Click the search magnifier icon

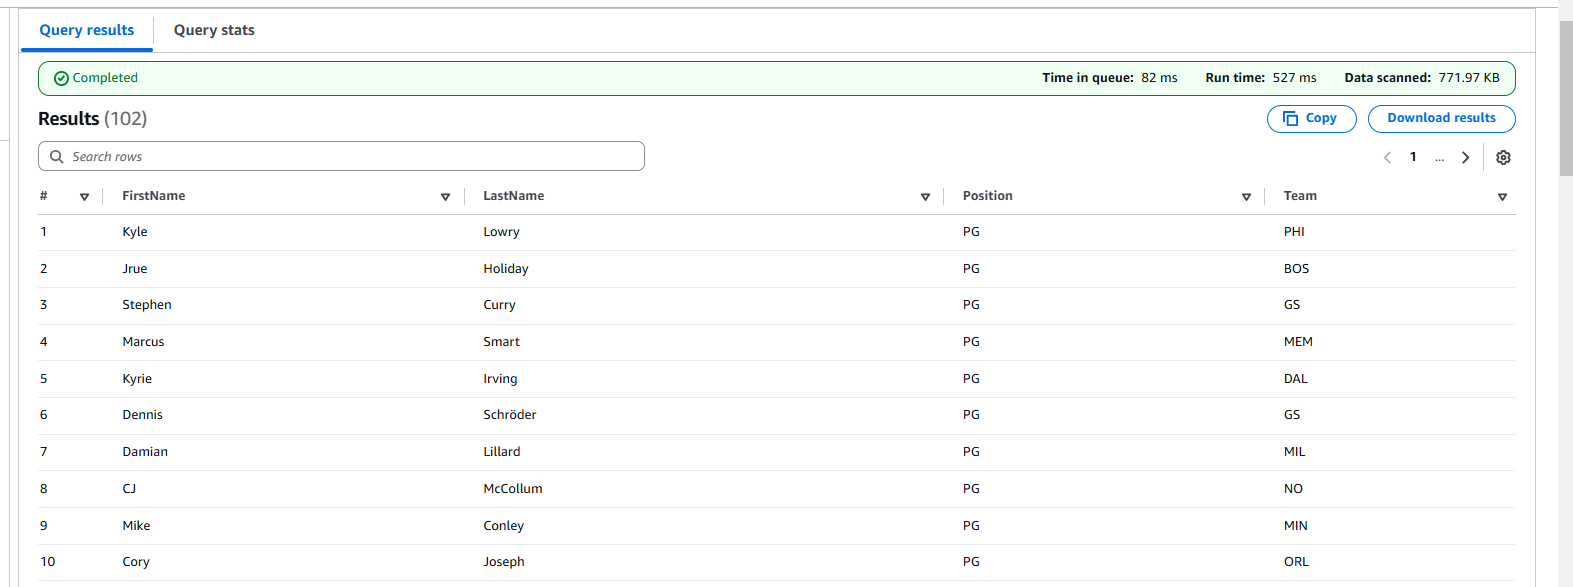pos(57,156)
